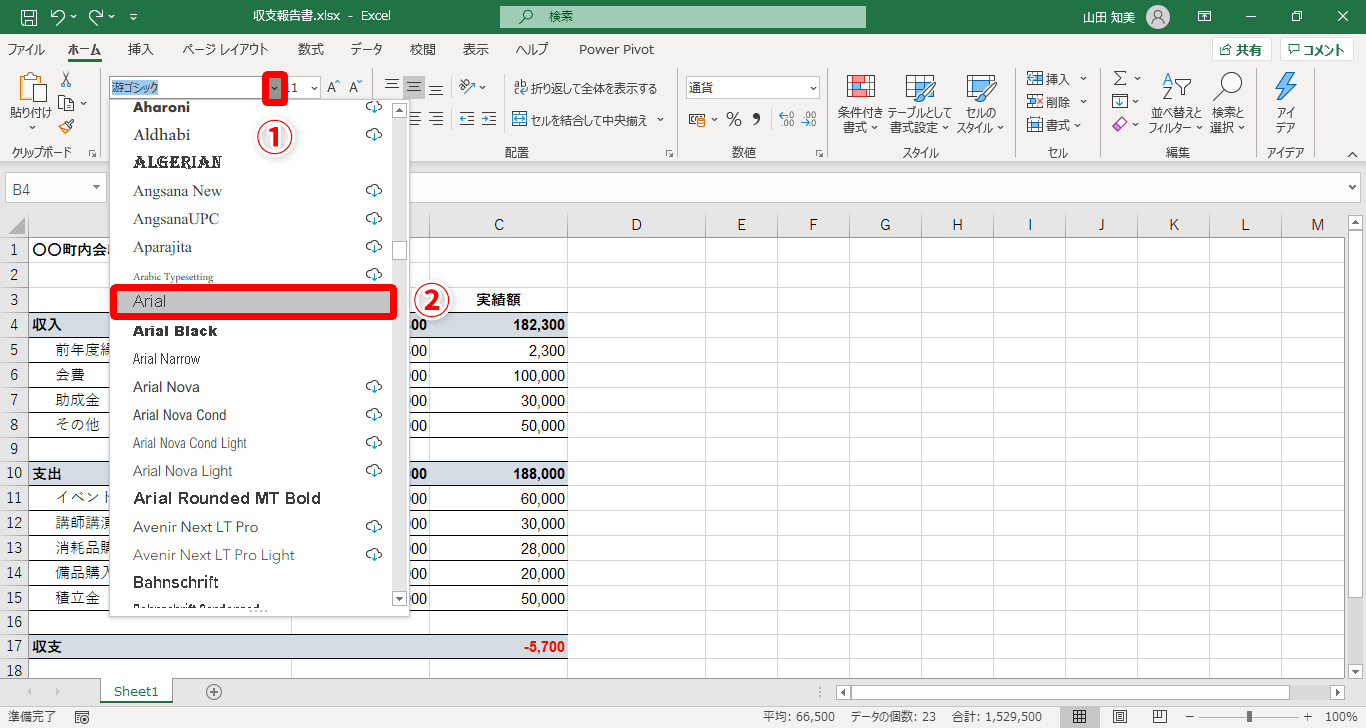1366x728 pixels.
Task: Save the workbook with the floppy icon
Action: 29,17
